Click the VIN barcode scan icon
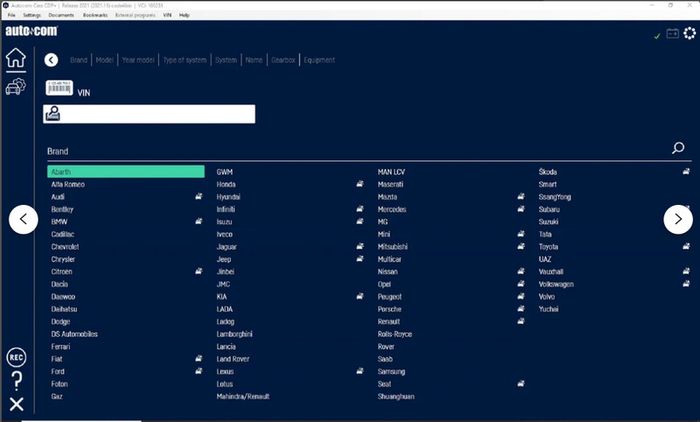 click(x=59, y=88)
